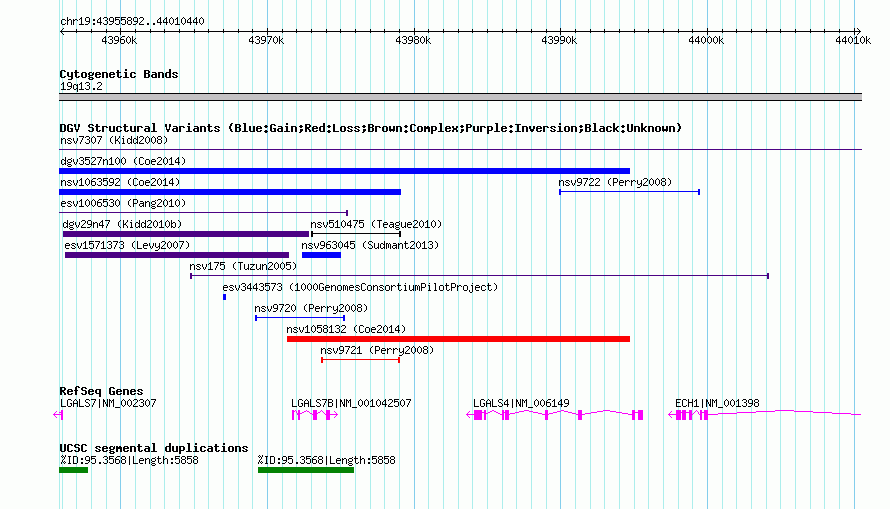The width and height of the screenshot is (890, 509).
Task: Click the 43960k ruler label
Action: pyautogui.click(x=119, y=40)
